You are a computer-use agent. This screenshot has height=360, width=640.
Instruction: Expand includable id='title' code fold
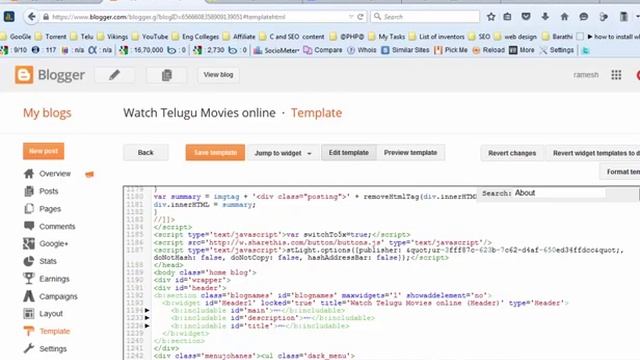(147, 326)
